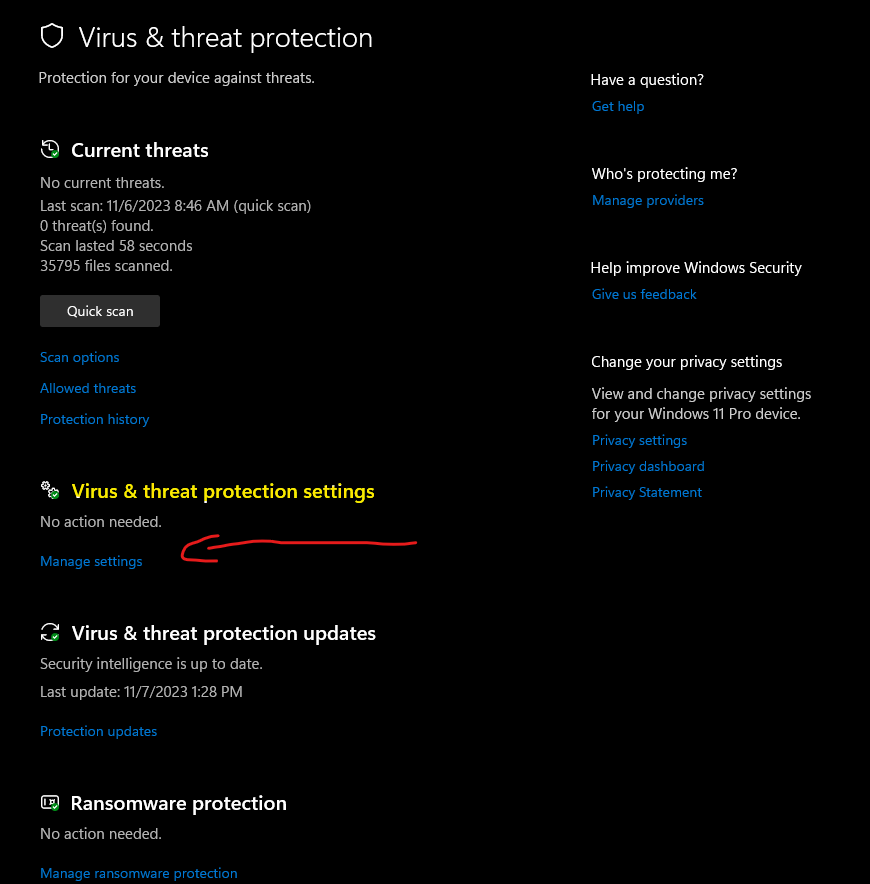The height and width of the screenshot is (884, 870).
Task: Open the Privacy dashboard
Action: 648,466
